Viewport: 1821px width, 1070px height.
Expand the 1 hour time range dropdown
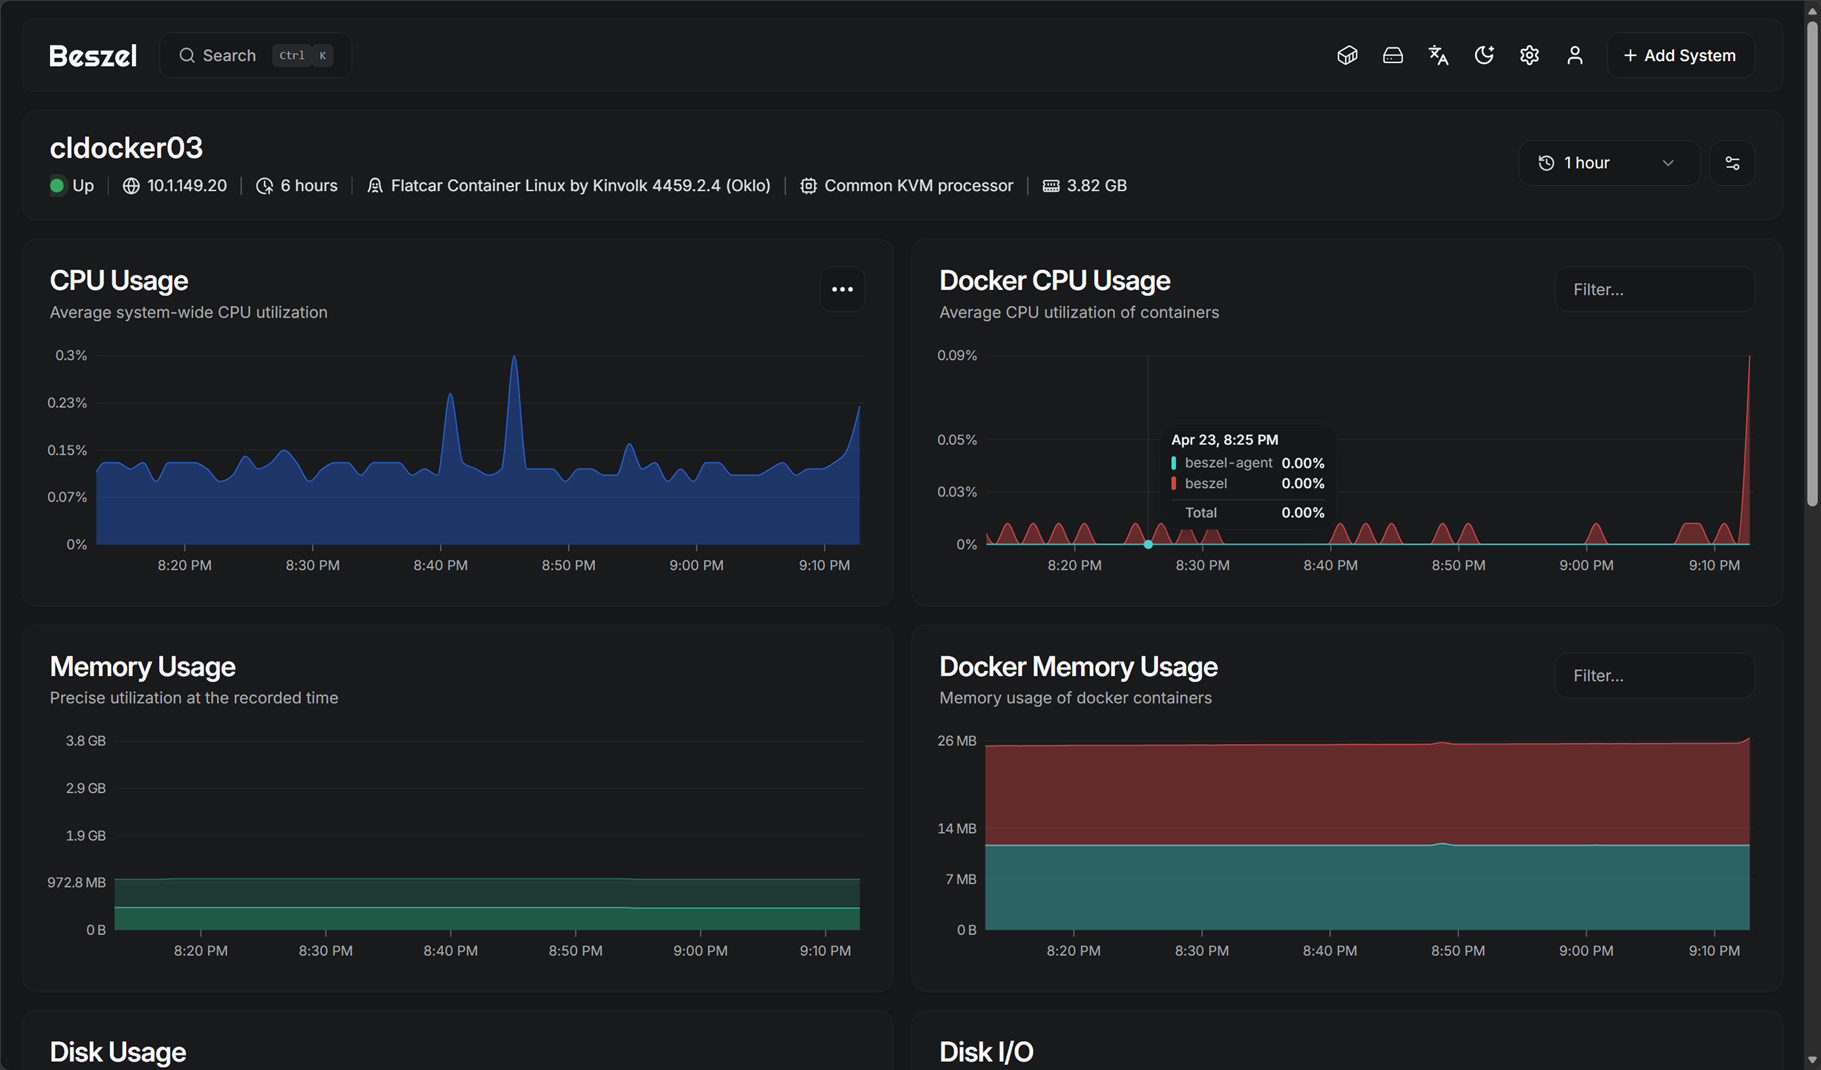click(1608, 163)
